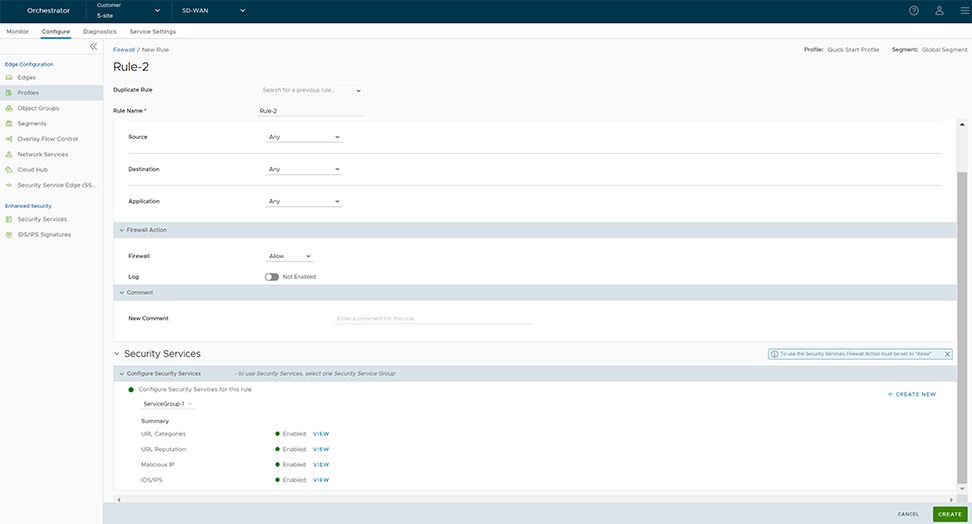Click the Object Groups sidebar icon
Viewport: 972px width, 524px height.
click(9, 108)
